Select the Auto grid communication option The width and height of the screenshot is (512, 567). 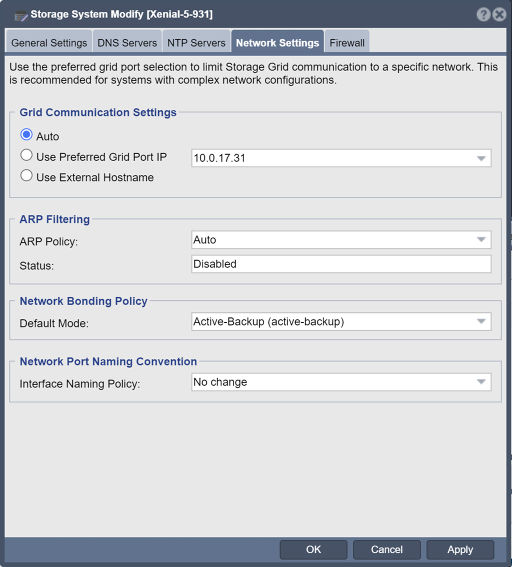[26, 135]
